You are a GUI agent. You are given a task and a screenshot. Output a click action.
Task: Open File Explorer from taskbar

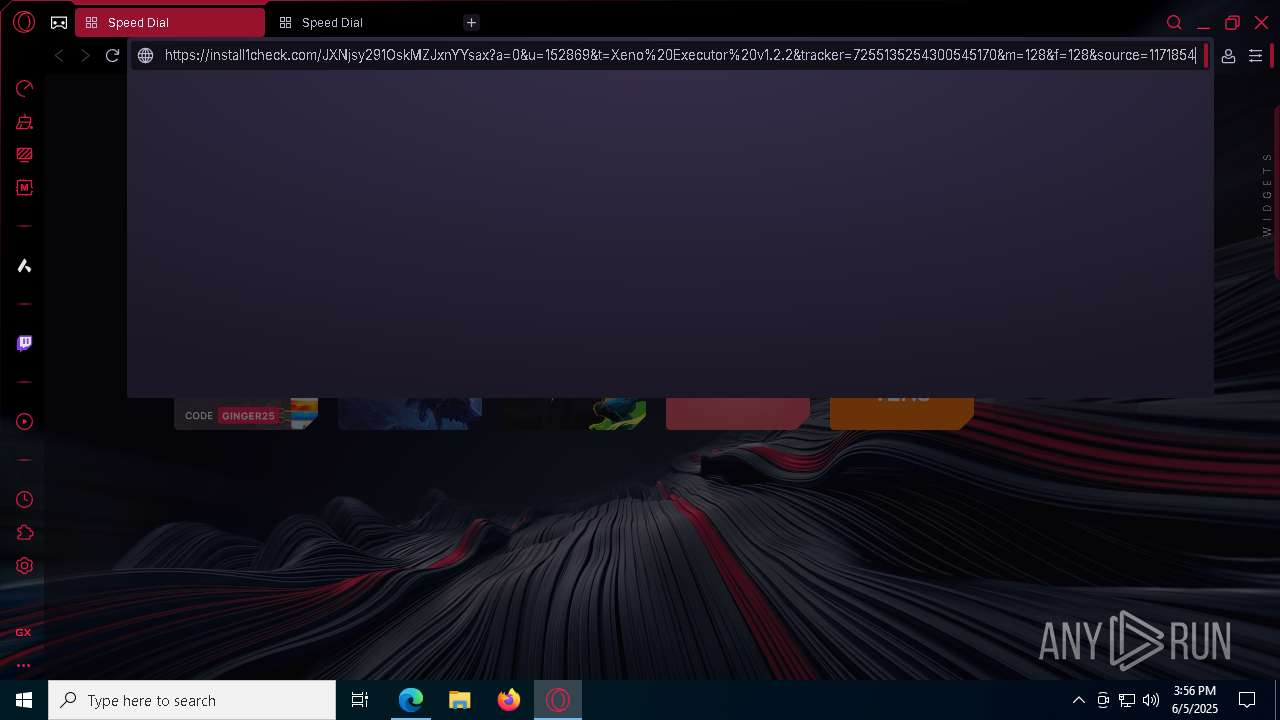(x=460, y=700)
